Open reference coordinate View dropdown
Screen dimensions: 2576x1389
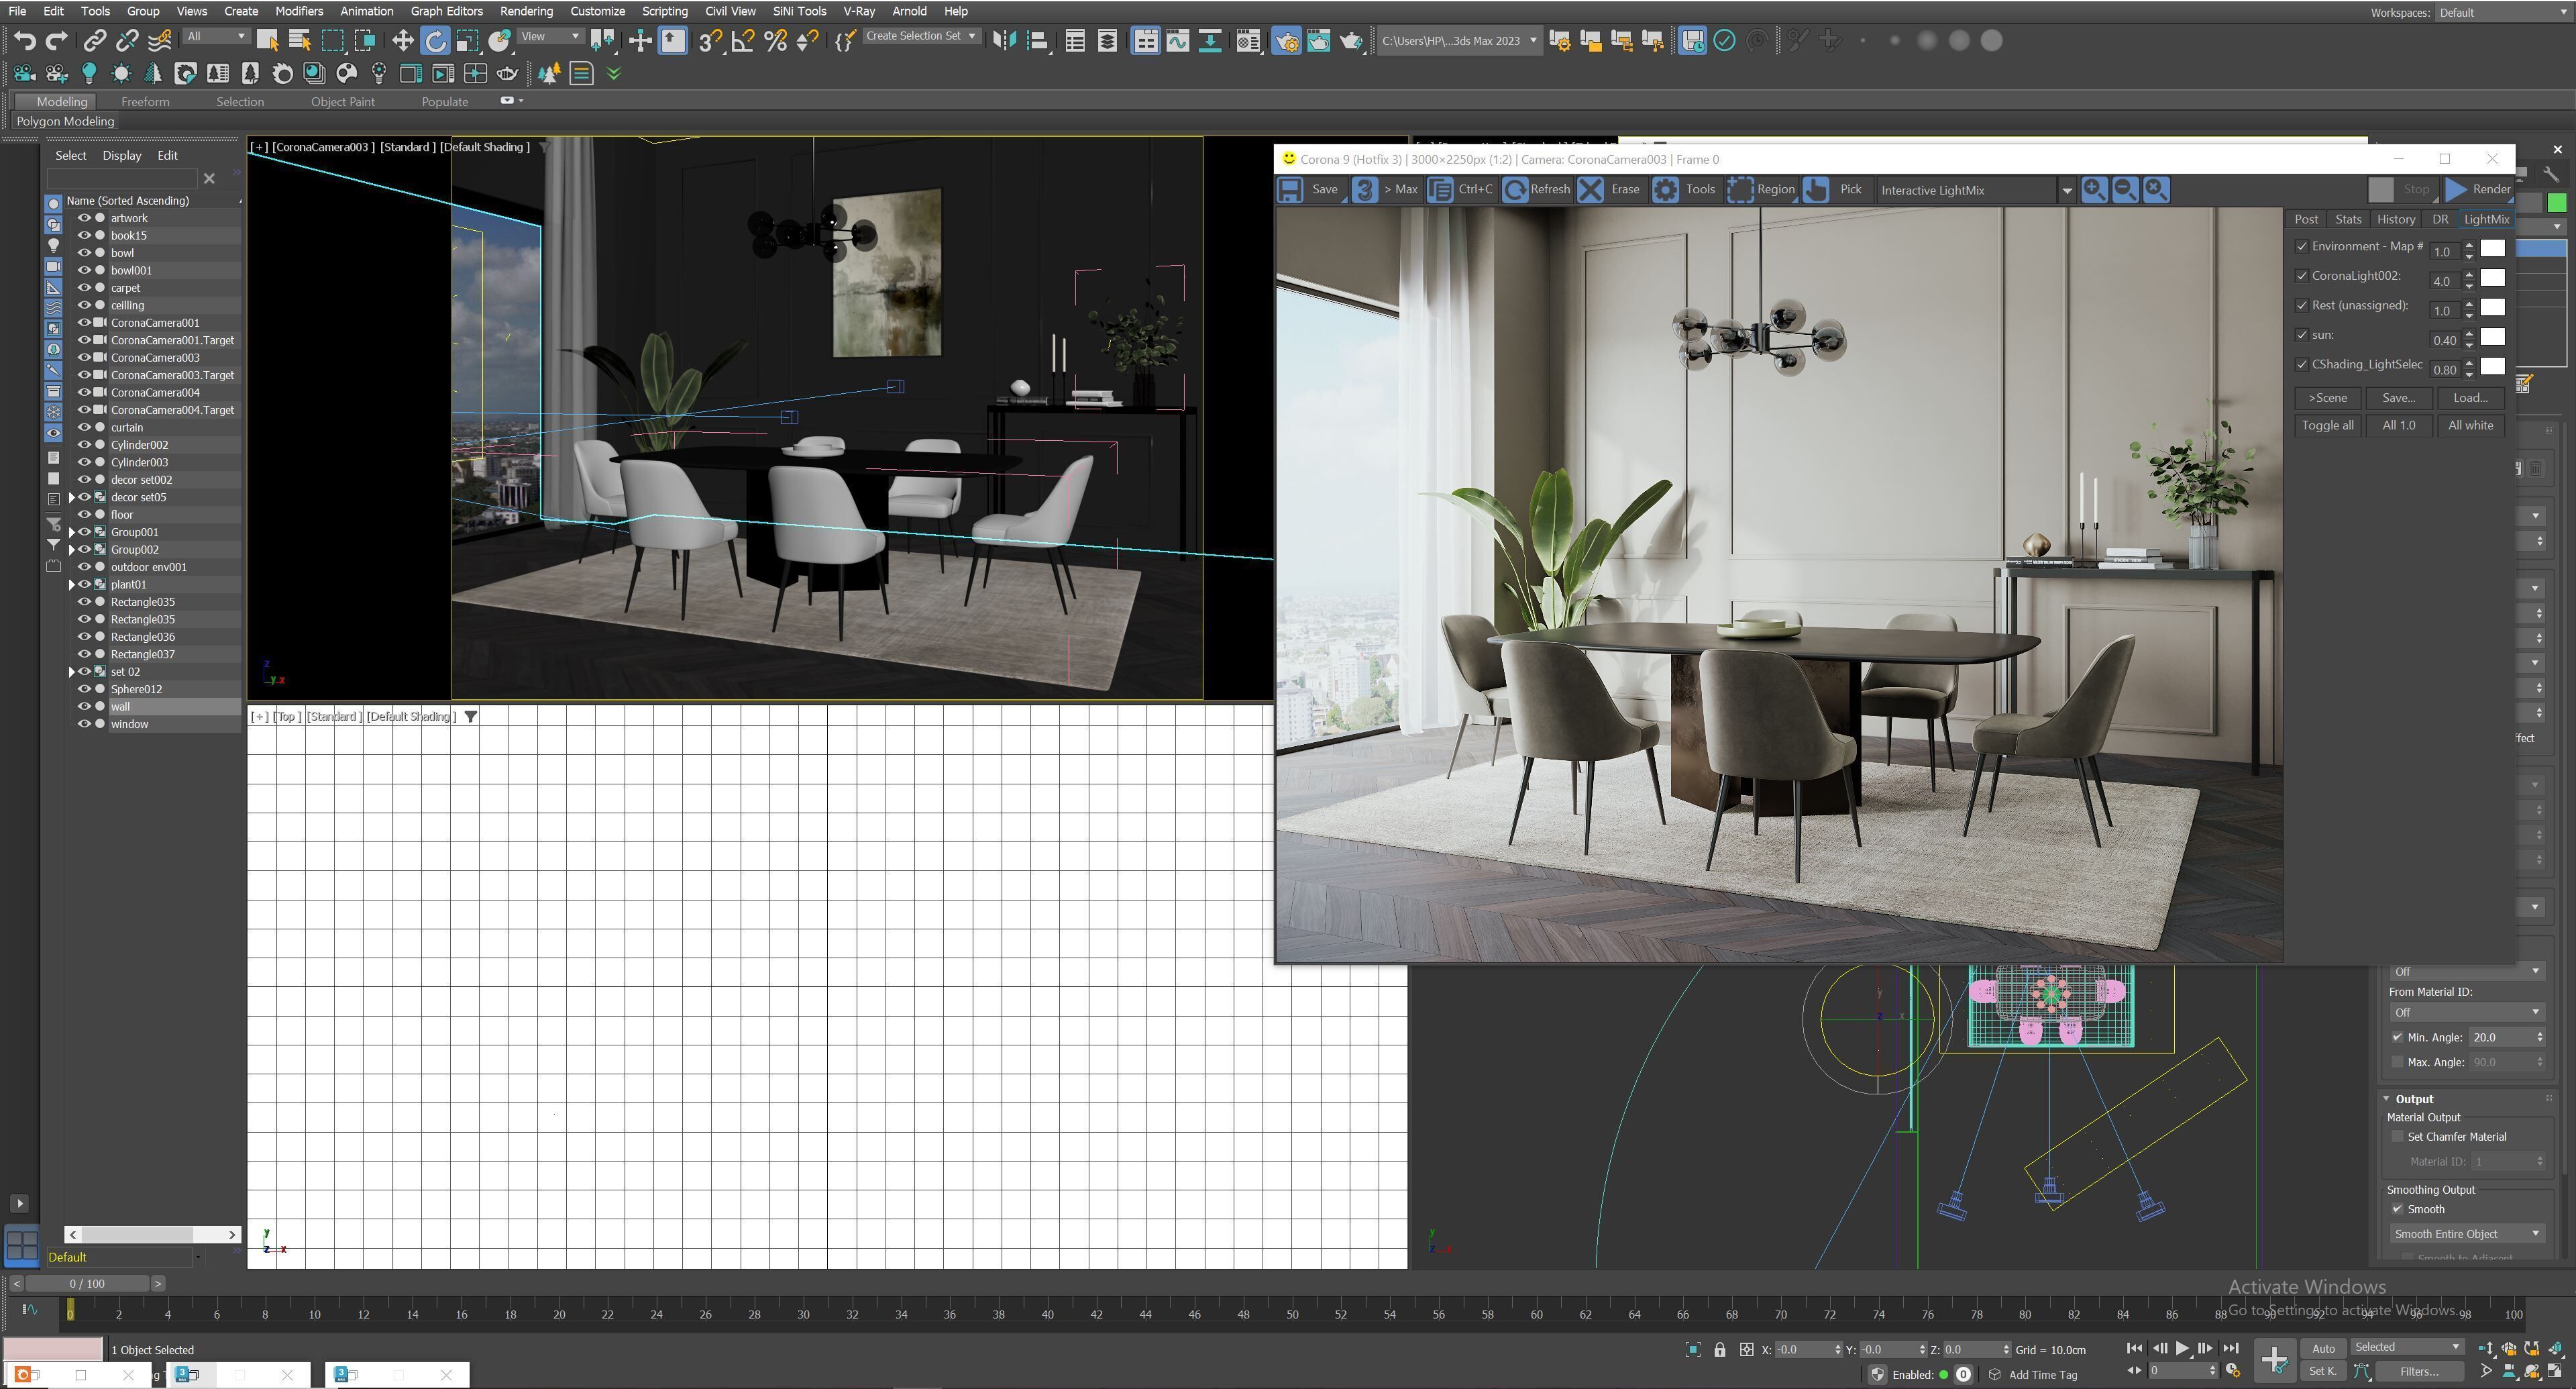pyautogui.click(x=550, y=36)
